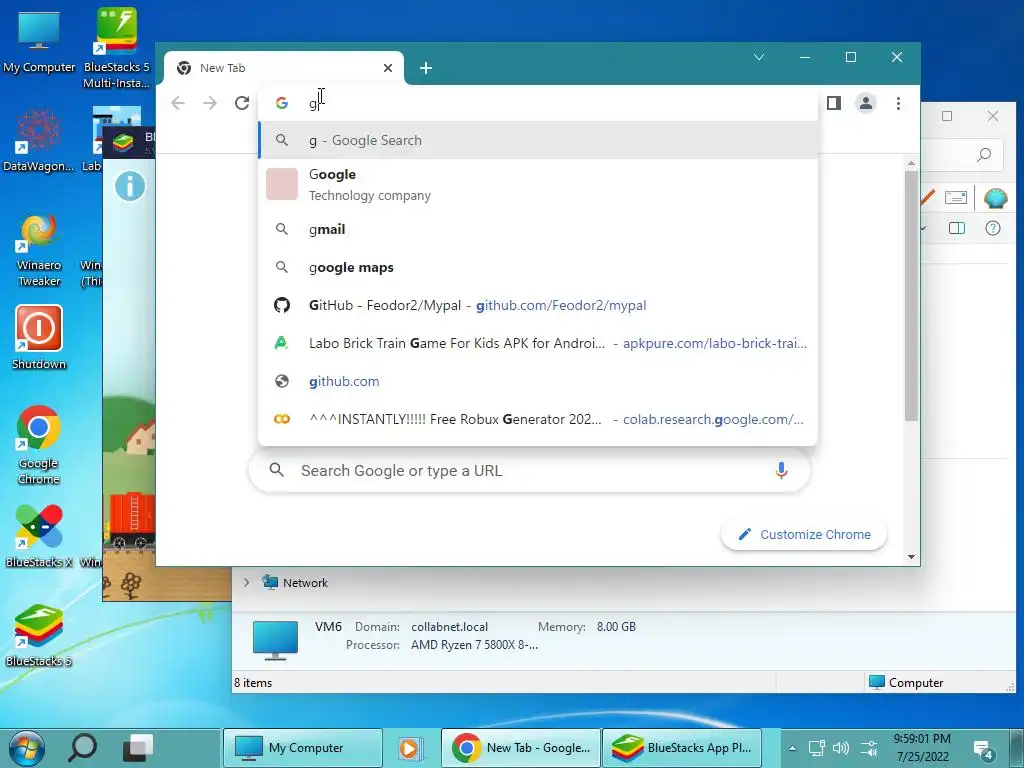
Task: Open the github.com suggestion
Action: pos(539,381)
